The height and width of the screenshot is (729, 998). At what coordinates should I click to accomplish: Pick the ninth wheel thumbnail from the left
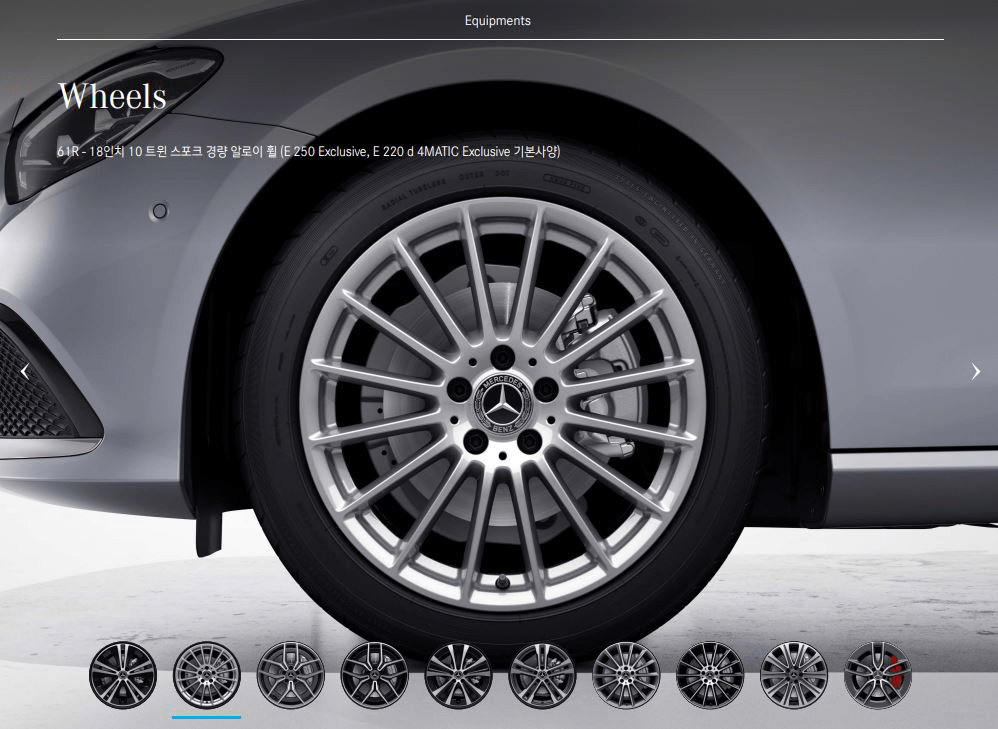794,675
